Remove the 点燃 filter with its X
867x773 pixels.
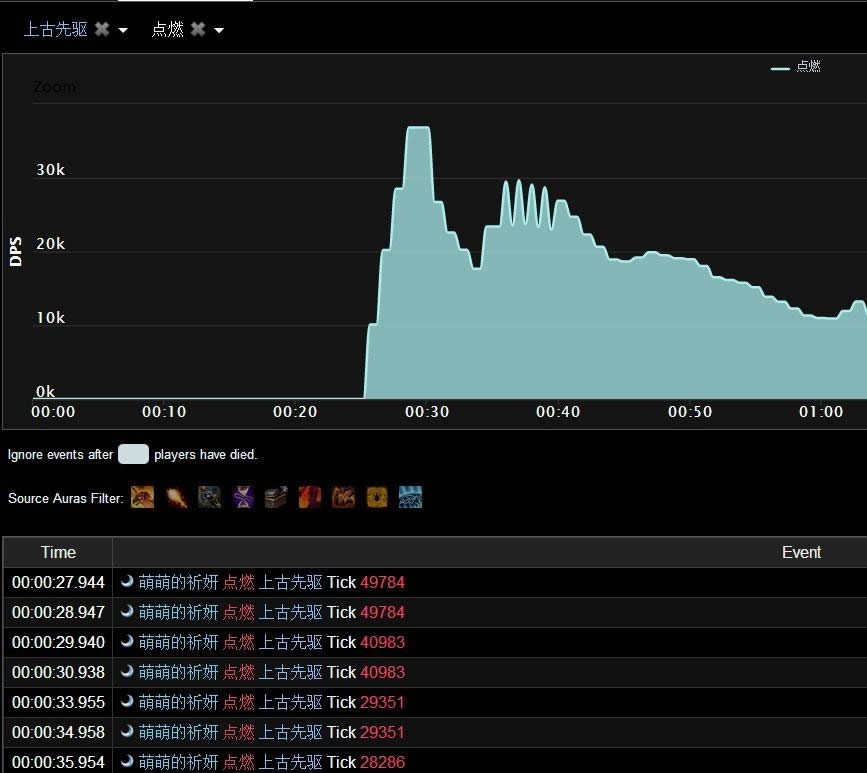click(198, 30)
